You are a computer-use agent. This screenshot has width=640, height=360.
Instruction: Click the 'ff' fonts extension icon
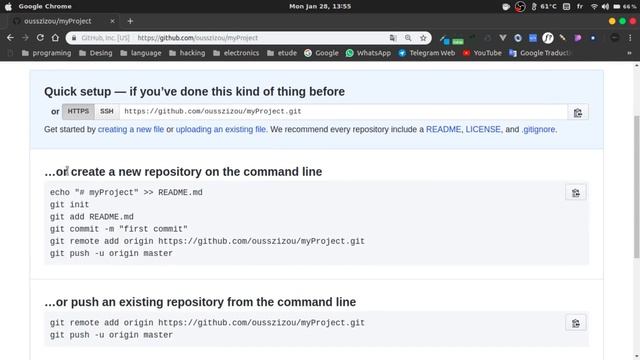[548, 38]
